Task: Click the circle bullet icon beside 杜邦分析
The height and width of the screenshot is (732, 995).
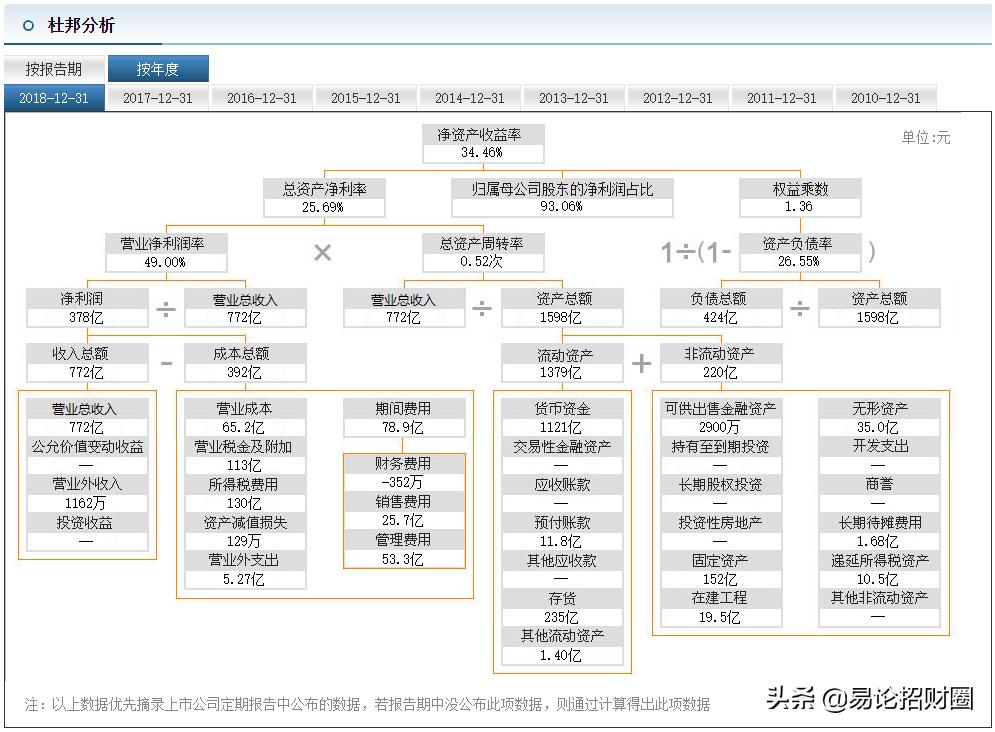Action: (x=29, y=26)
